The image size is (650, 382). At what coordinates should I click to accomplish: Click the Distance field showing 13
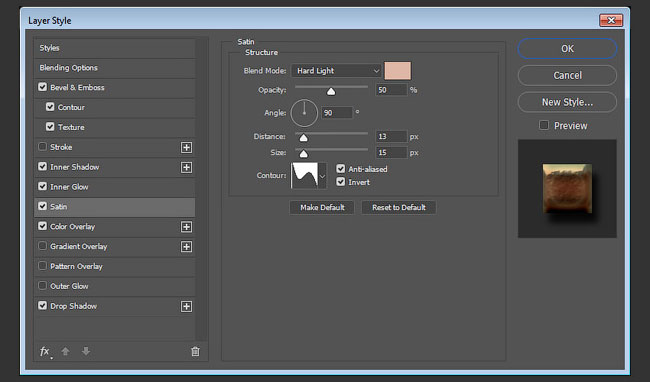391,137
